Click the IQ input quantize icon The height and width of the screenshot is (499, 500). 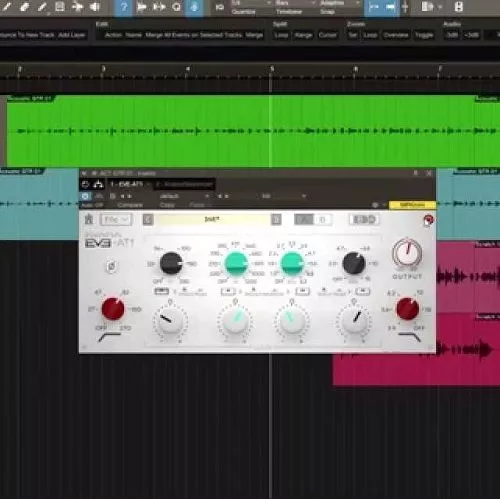point(220,7)
